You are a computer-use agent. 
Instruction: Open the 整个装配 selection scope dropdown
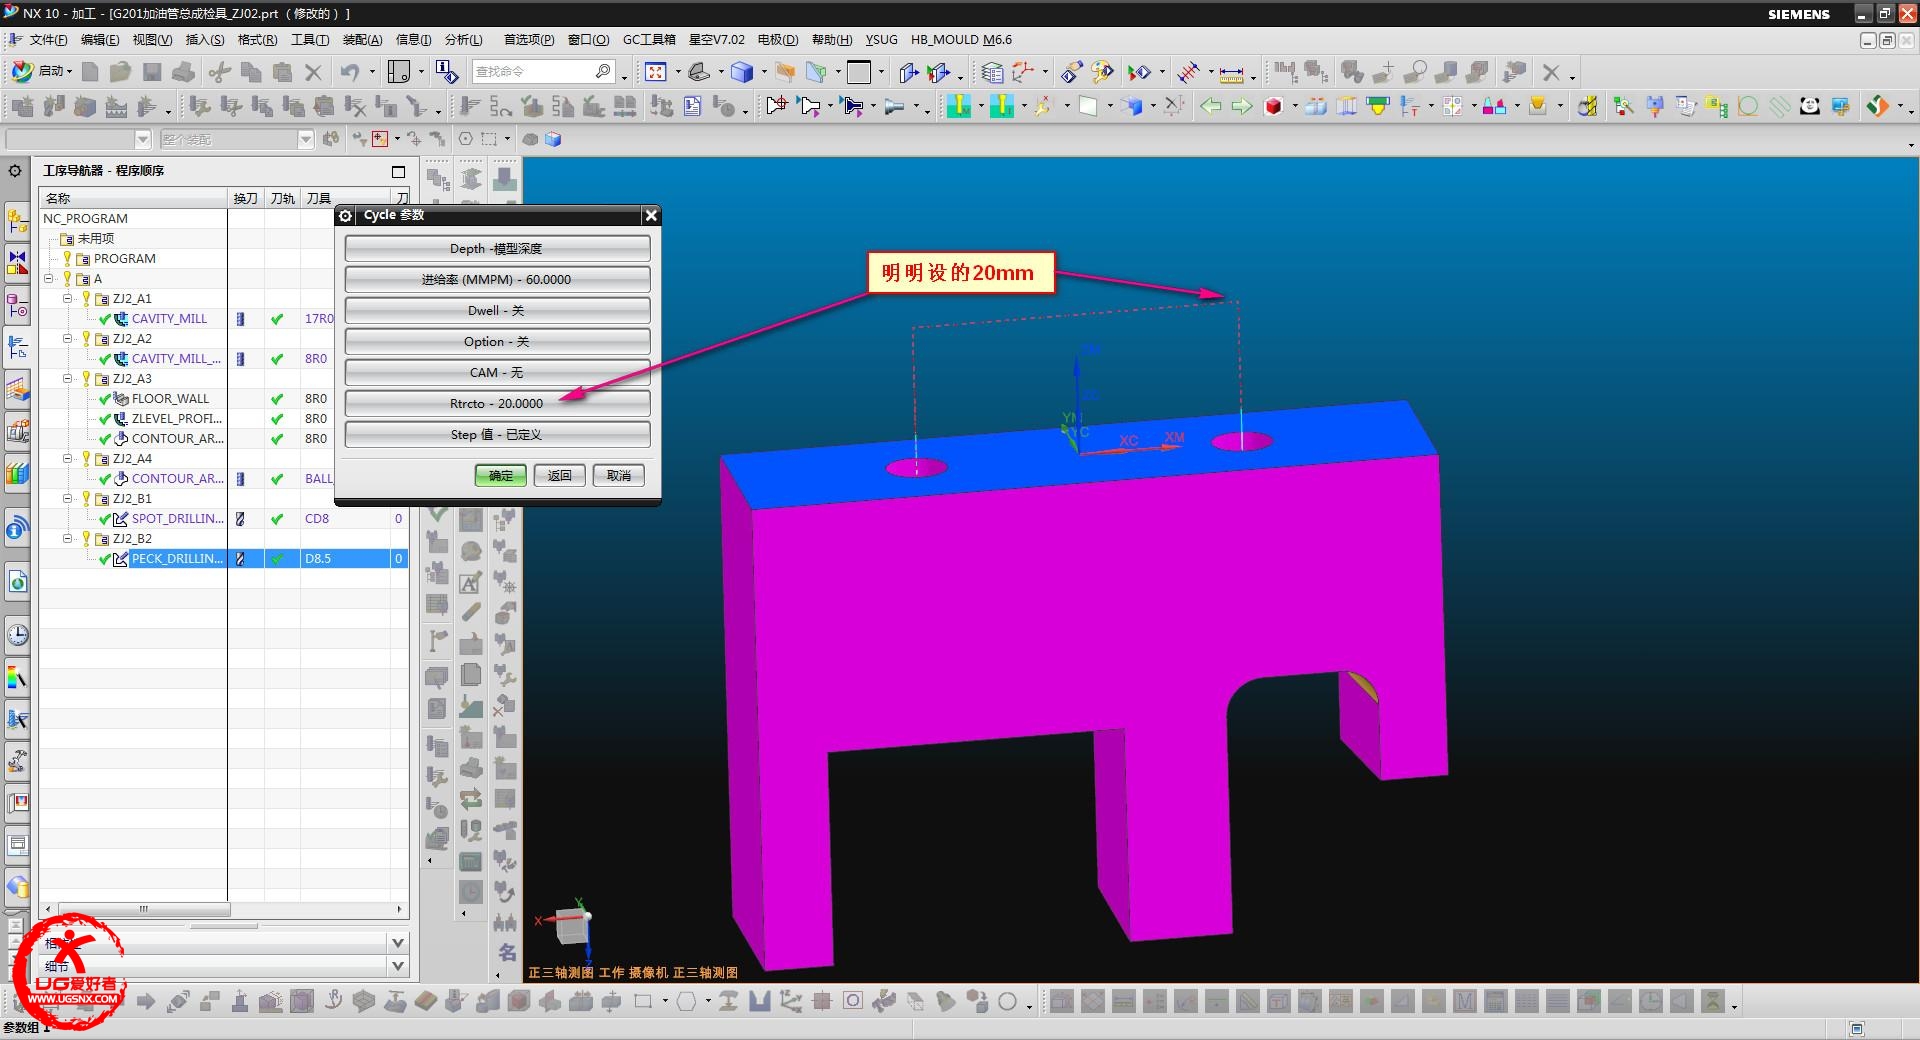tap(306, 139)
